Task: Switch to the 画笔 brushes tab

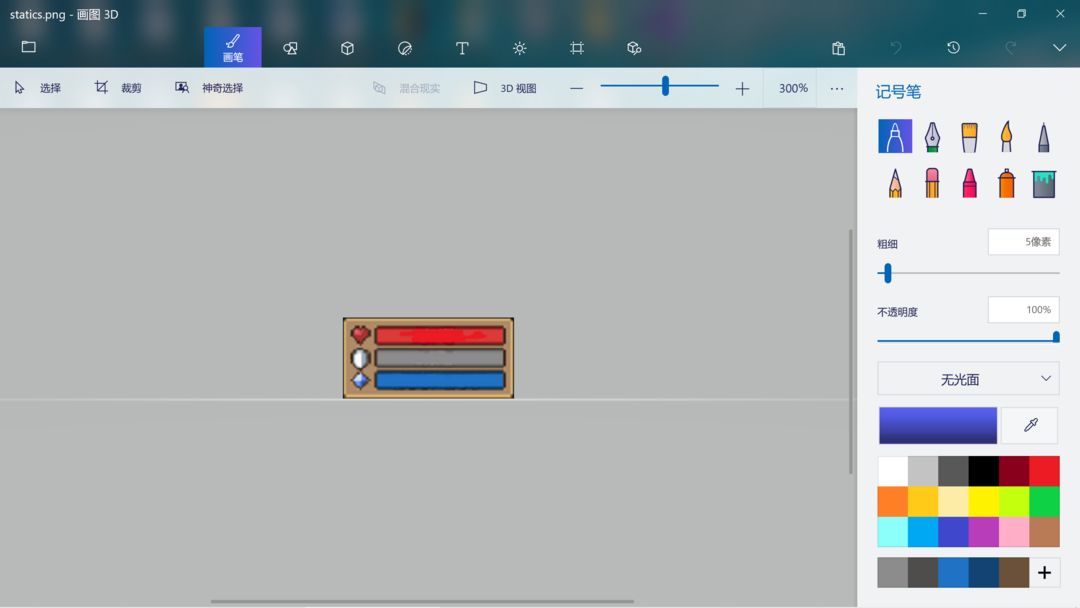Action: [x=233, y=47]
